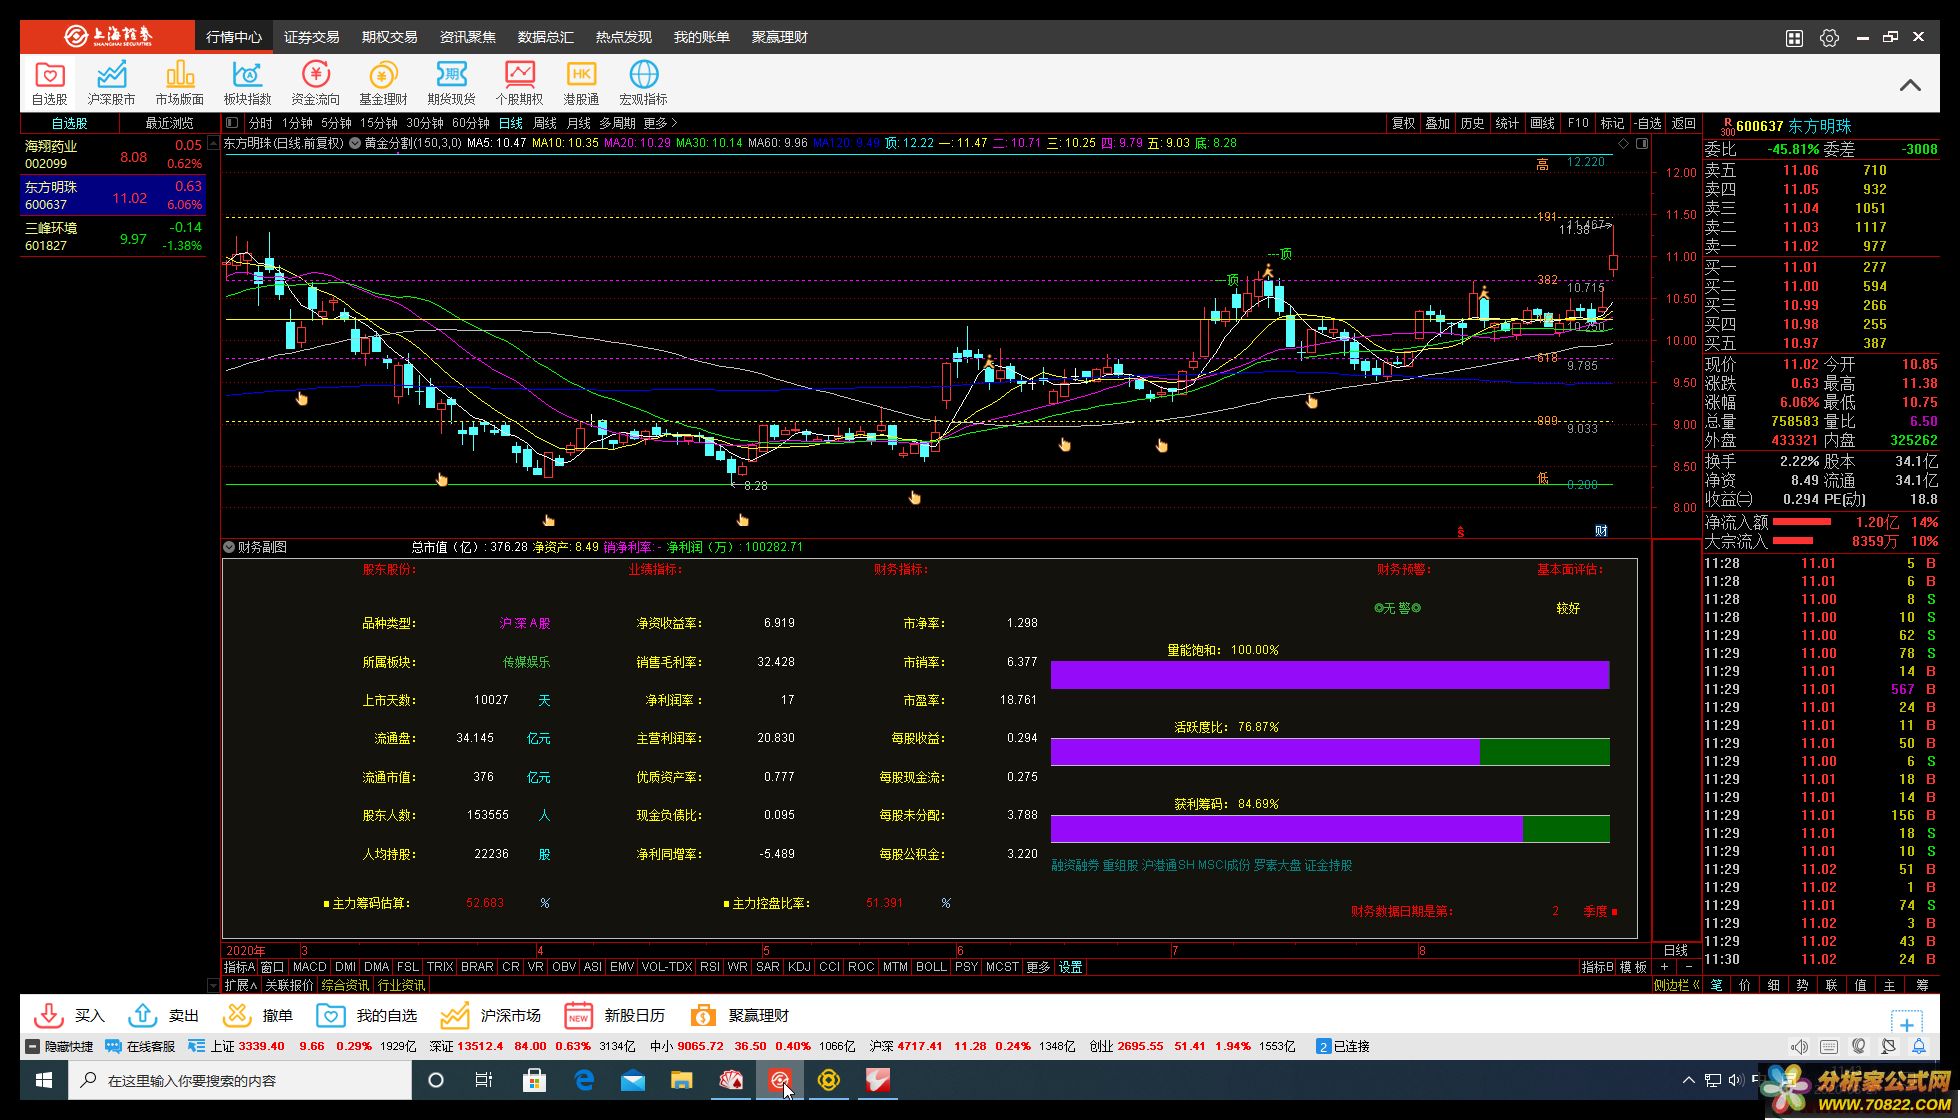Open the 资金流向 toolbar icon

click(315, 82)
